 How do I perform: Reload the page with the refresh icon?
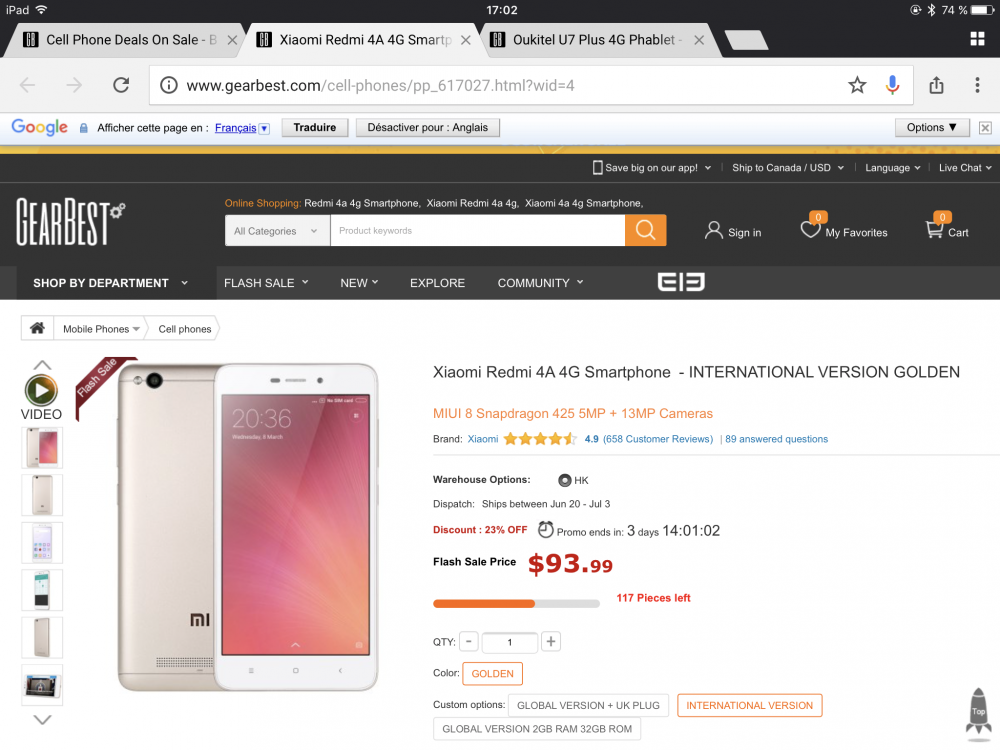coord(121,85)
